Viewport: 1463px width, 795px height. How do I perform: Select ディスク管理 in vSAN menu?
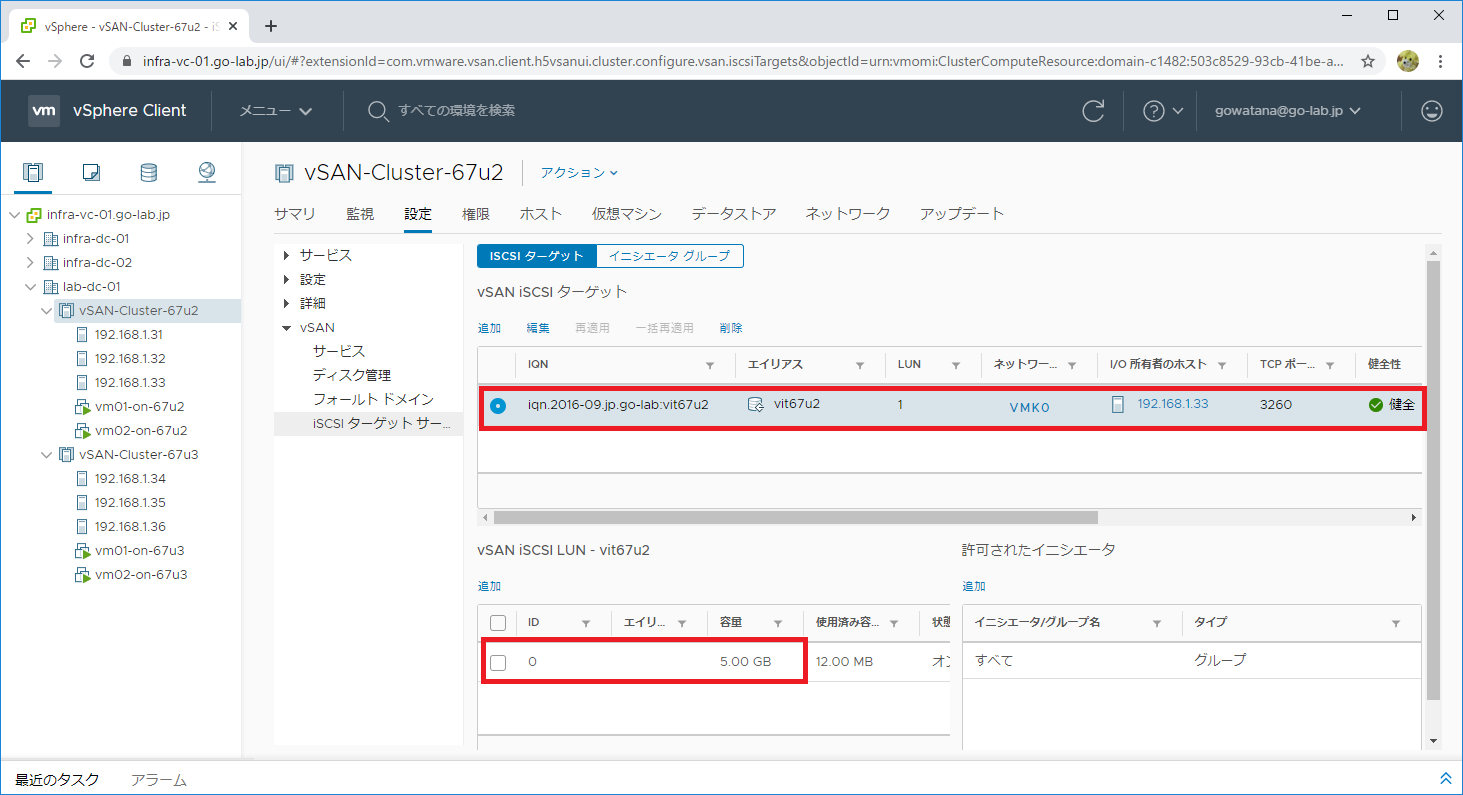(352, 375)
